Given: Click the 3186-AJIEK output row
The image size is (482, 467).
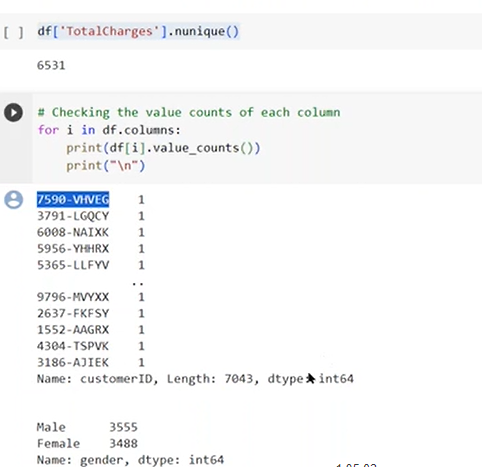Looking at the screenshot, I should coord(91,362).
